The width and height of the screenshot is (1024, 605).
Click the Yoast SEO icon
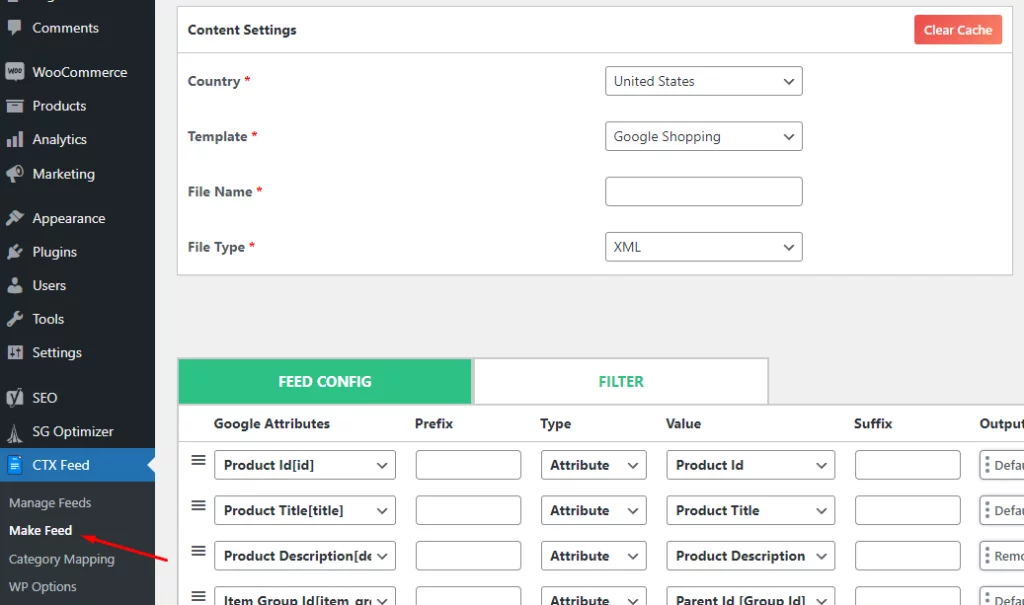pos(14,397)
